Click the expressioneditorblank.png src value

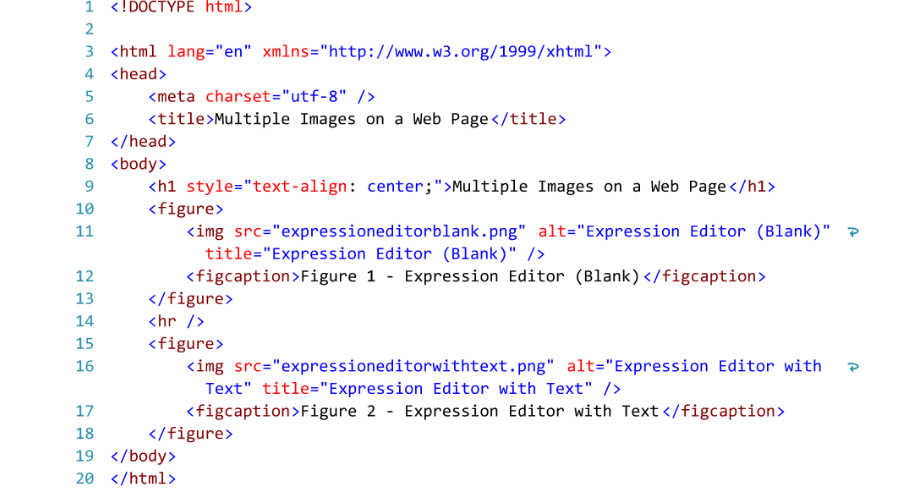(x=399, y=232)
